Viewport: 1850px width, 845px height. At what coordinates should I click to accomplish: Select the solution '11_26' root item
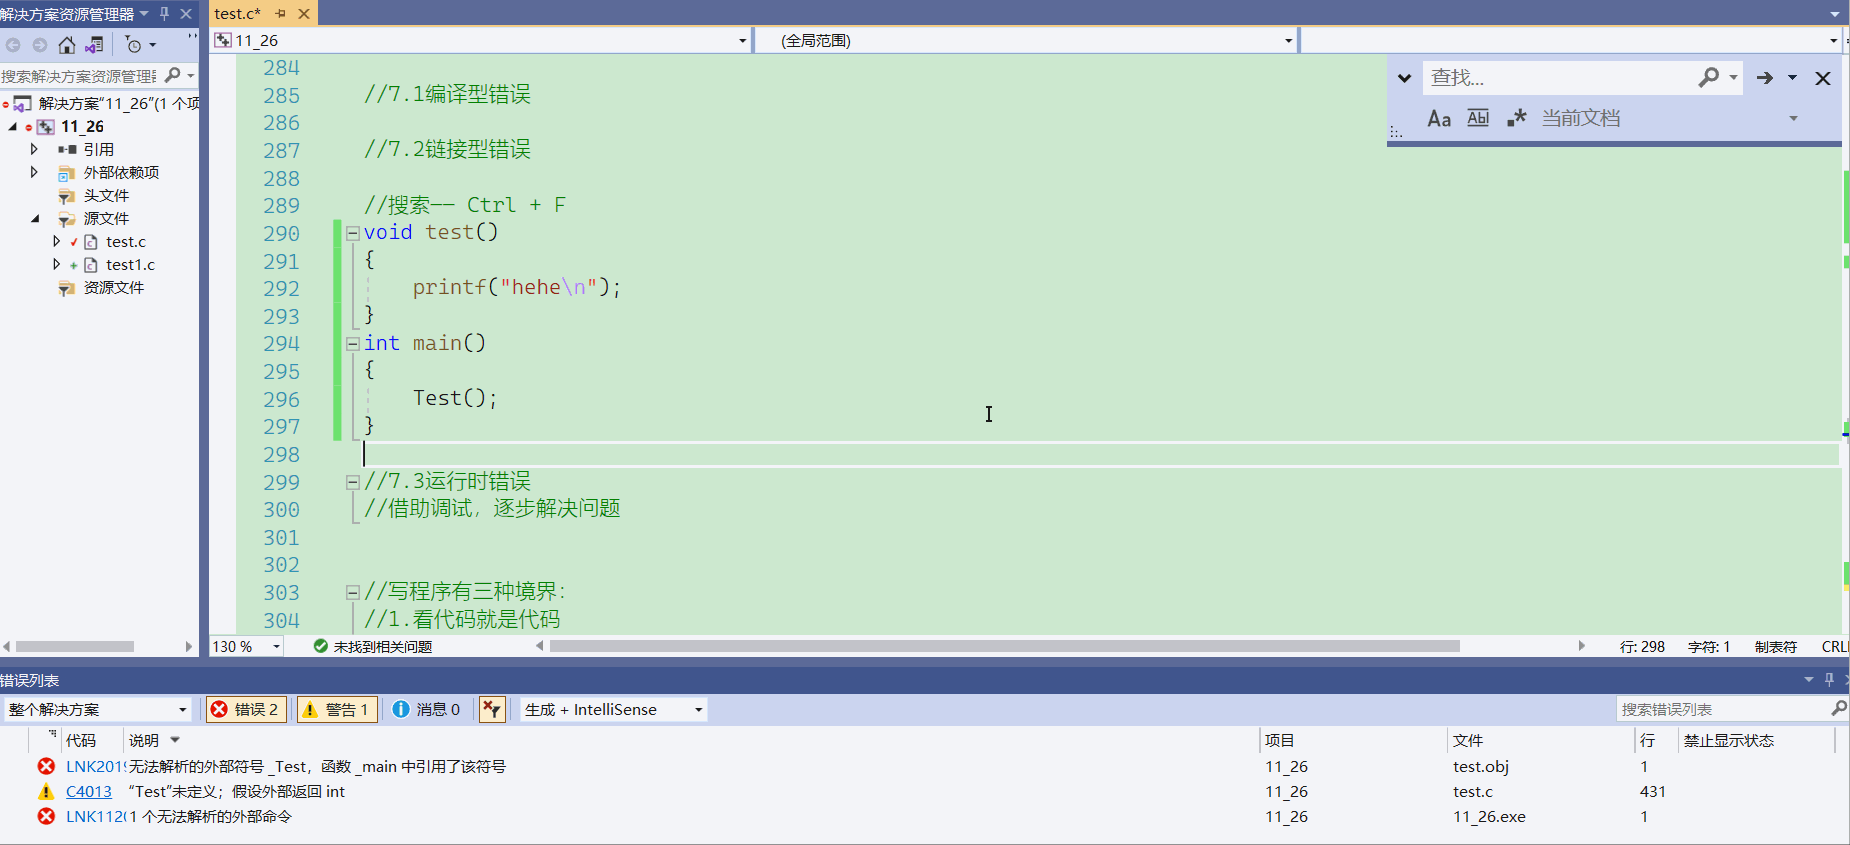[119, 103]
